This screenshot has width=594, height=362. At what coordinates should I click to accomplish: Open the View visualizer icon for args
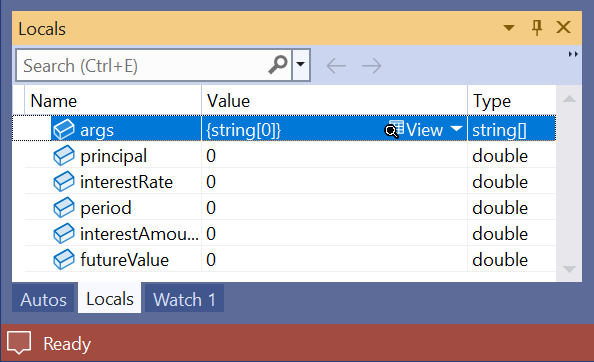click(x=394, y=129)
